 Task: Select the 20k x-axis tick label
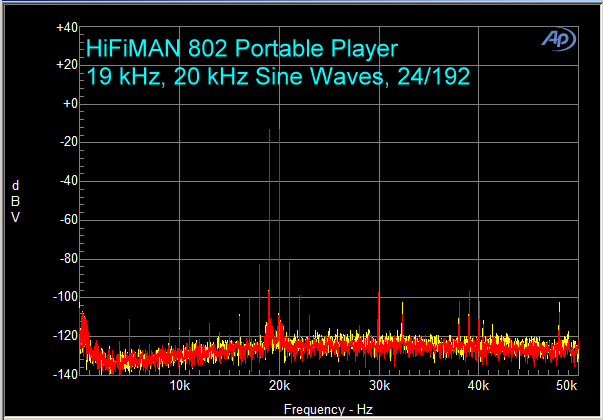click(279, 387)
